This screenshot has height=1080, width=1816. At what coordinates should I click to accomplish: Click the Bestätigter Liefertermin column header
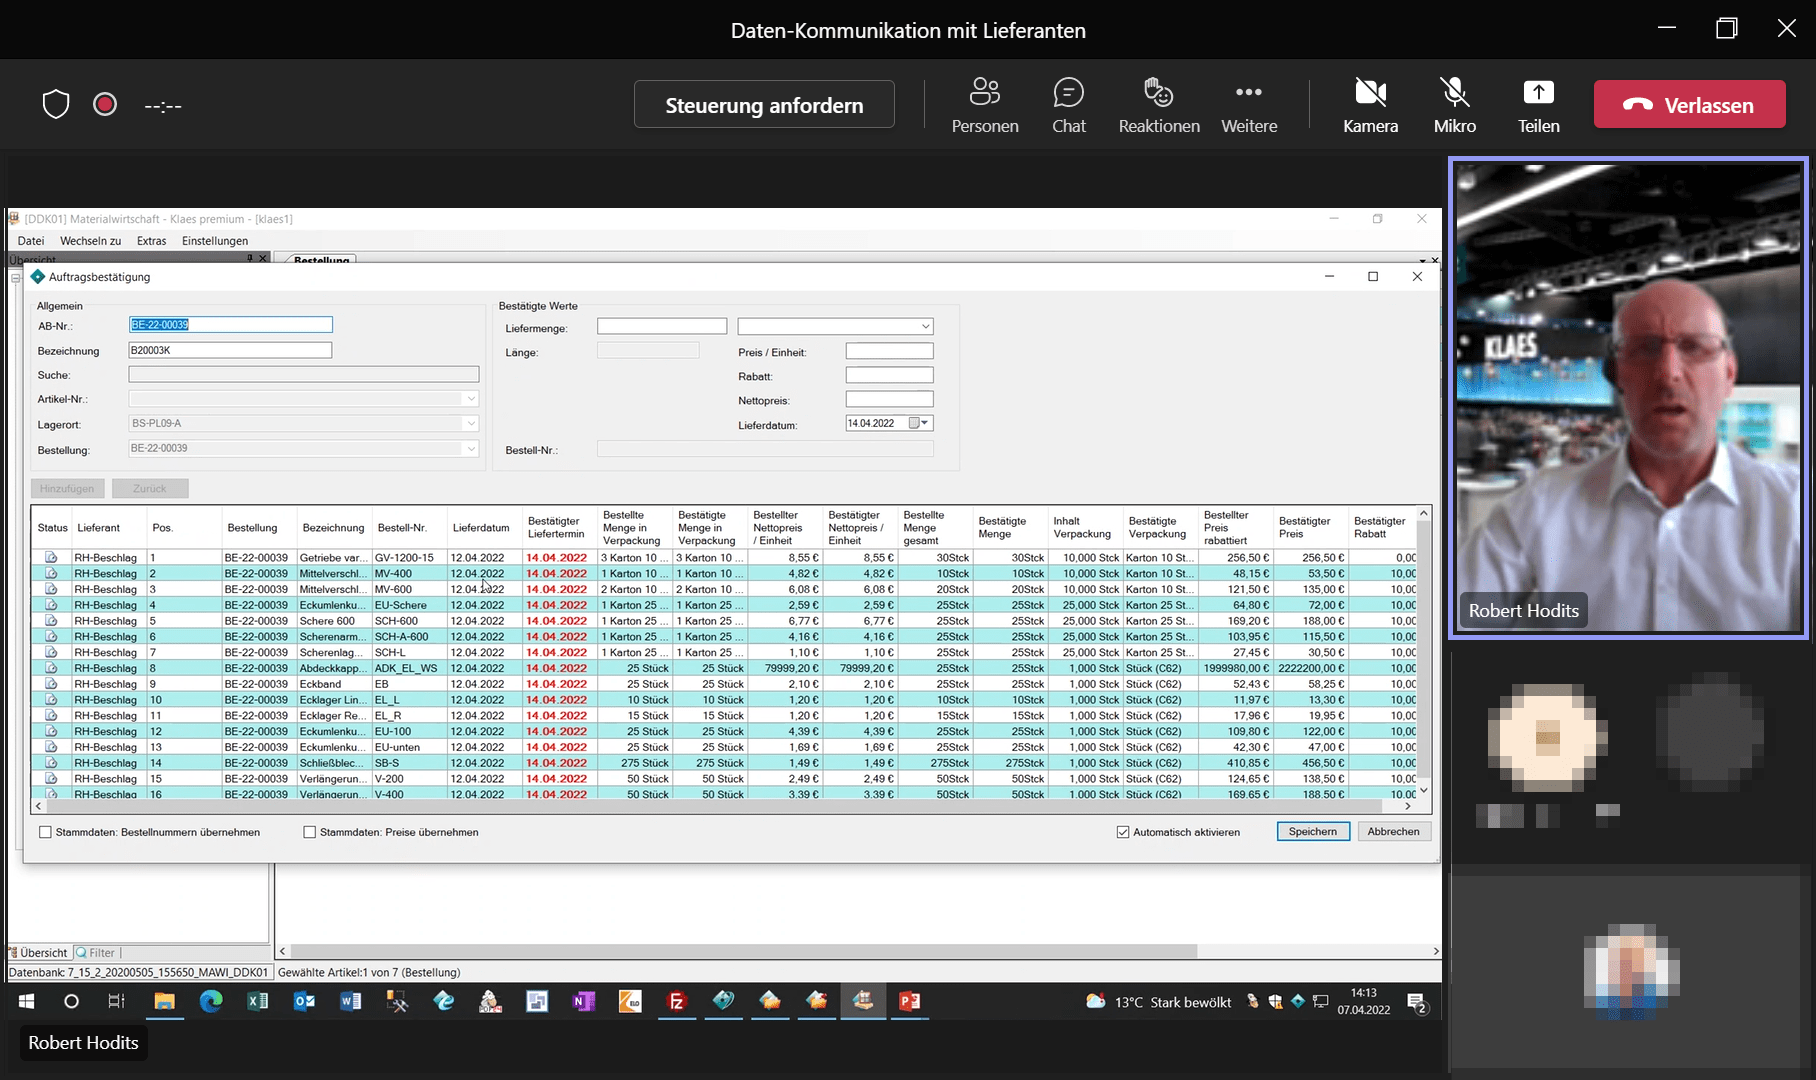559,527
